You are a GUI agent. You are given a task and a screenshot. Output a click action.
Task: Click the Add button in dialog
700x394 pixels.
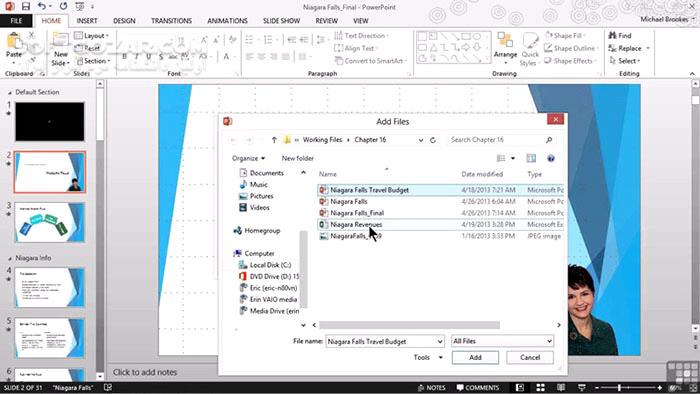click(475, 357)
